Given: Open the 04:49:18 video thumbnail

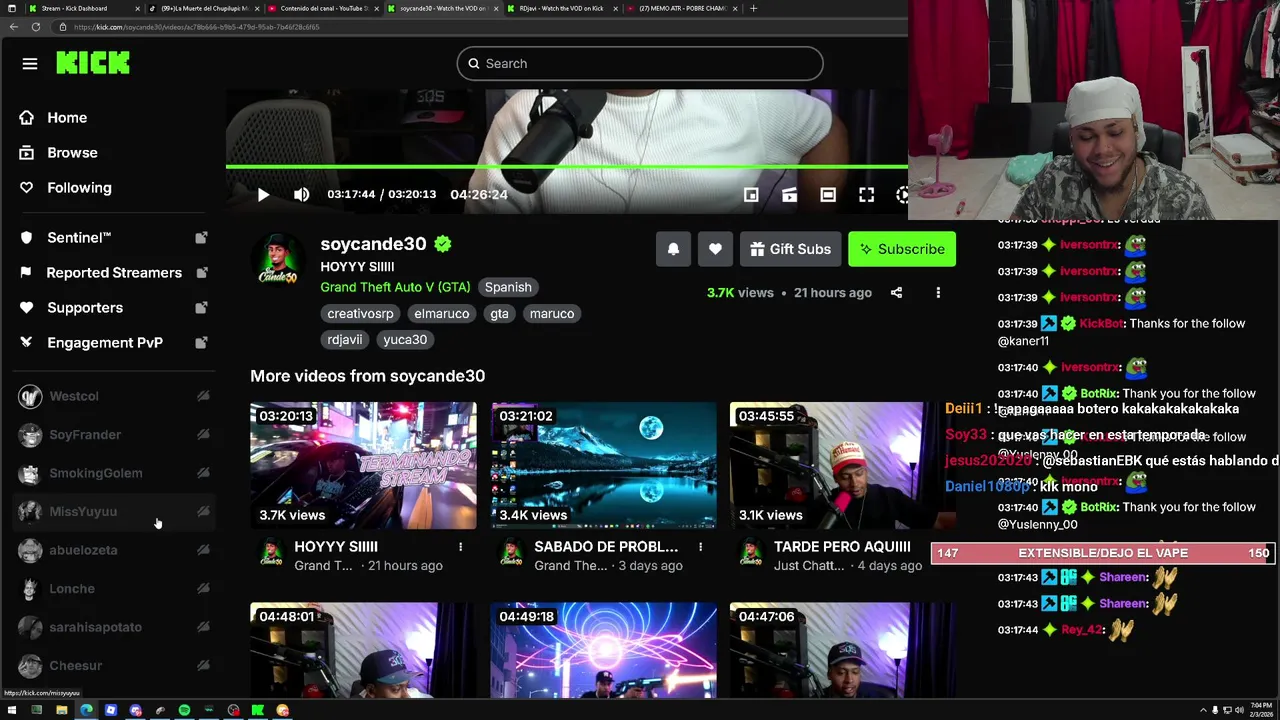Looking at the screenshot, I should point(603,650).
